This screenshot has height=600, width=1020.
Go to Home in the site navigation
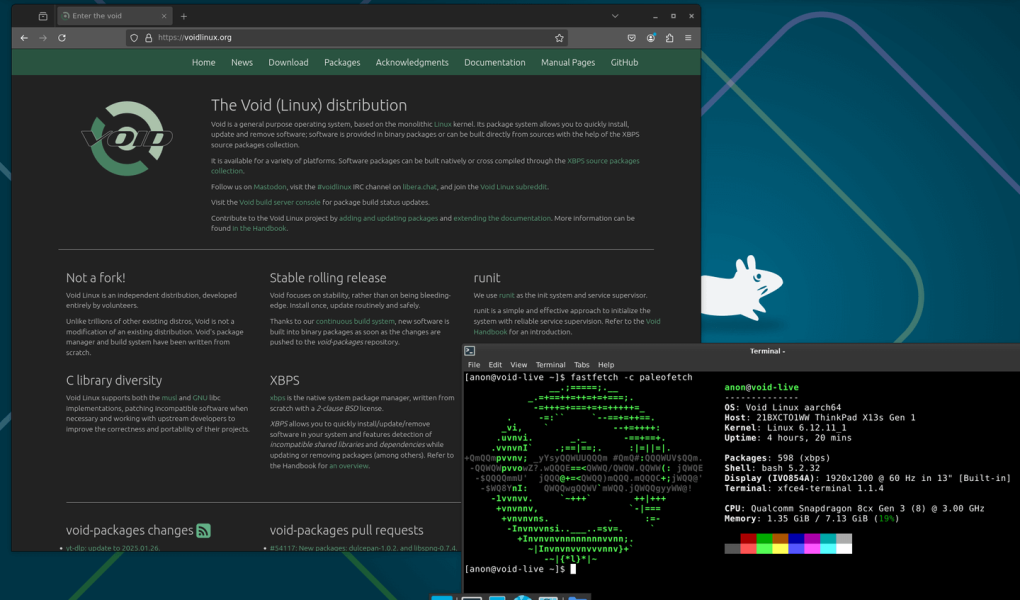(x=204, y=62)
